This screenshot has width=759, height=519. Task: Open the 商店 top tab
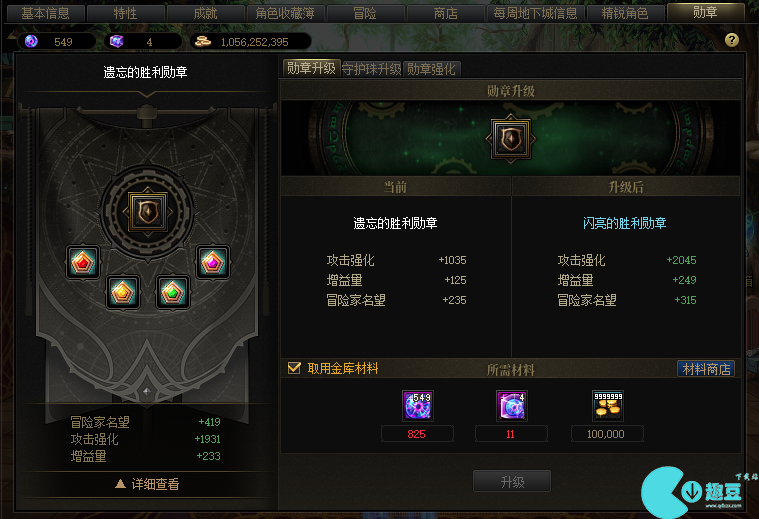[445, 13]
